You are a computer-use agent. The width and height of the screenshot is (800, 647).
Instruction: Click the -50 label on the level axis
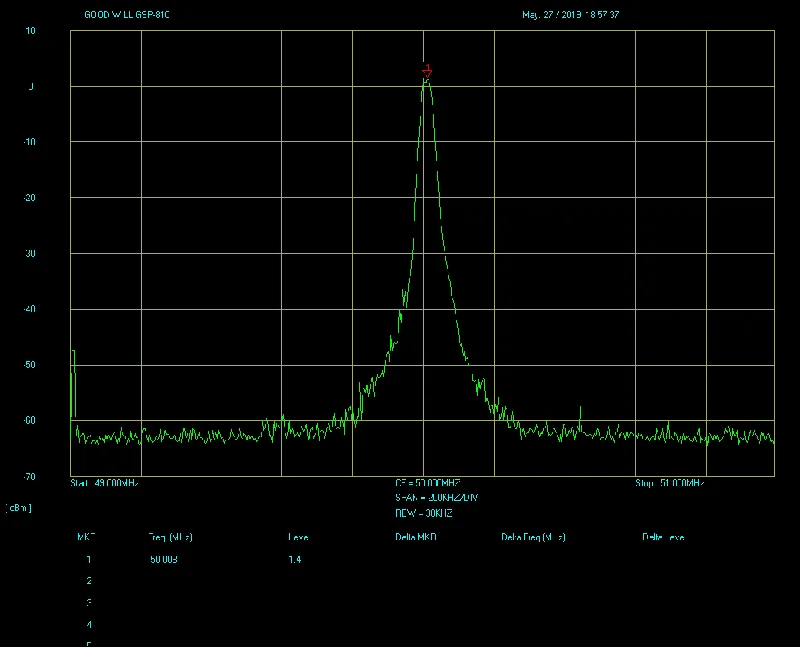[x=30, y=365]
